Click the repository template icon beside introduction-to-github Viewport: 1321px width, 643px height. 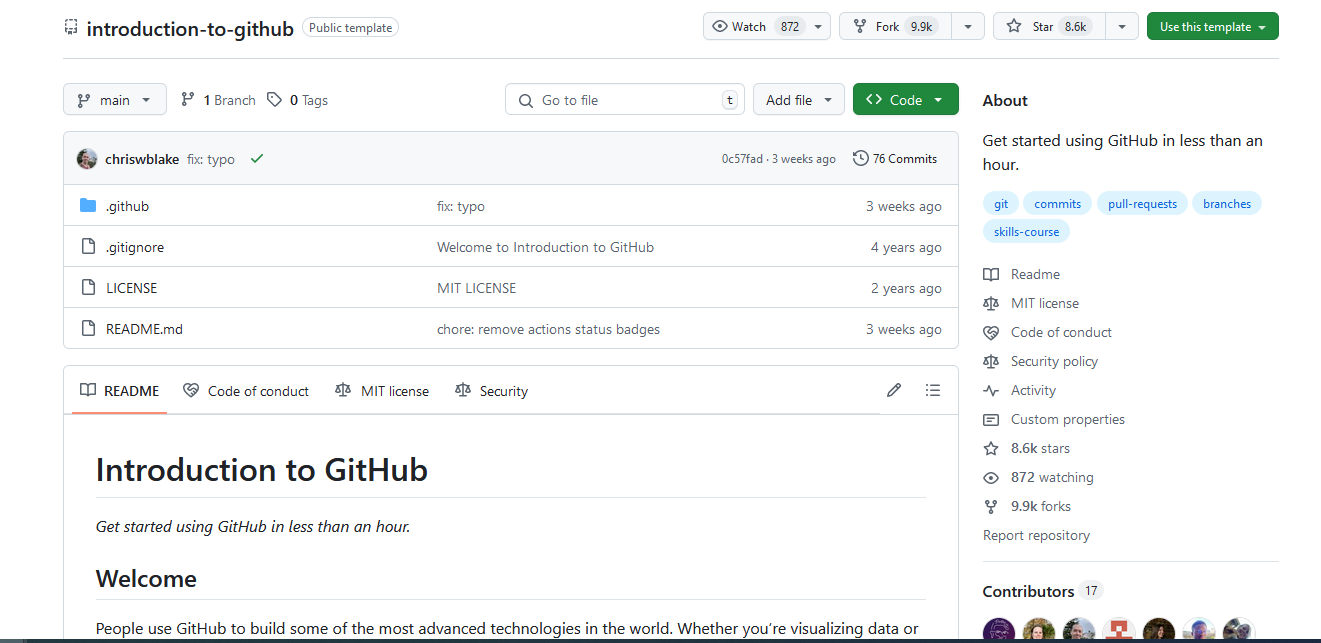[x=70, y=27]
